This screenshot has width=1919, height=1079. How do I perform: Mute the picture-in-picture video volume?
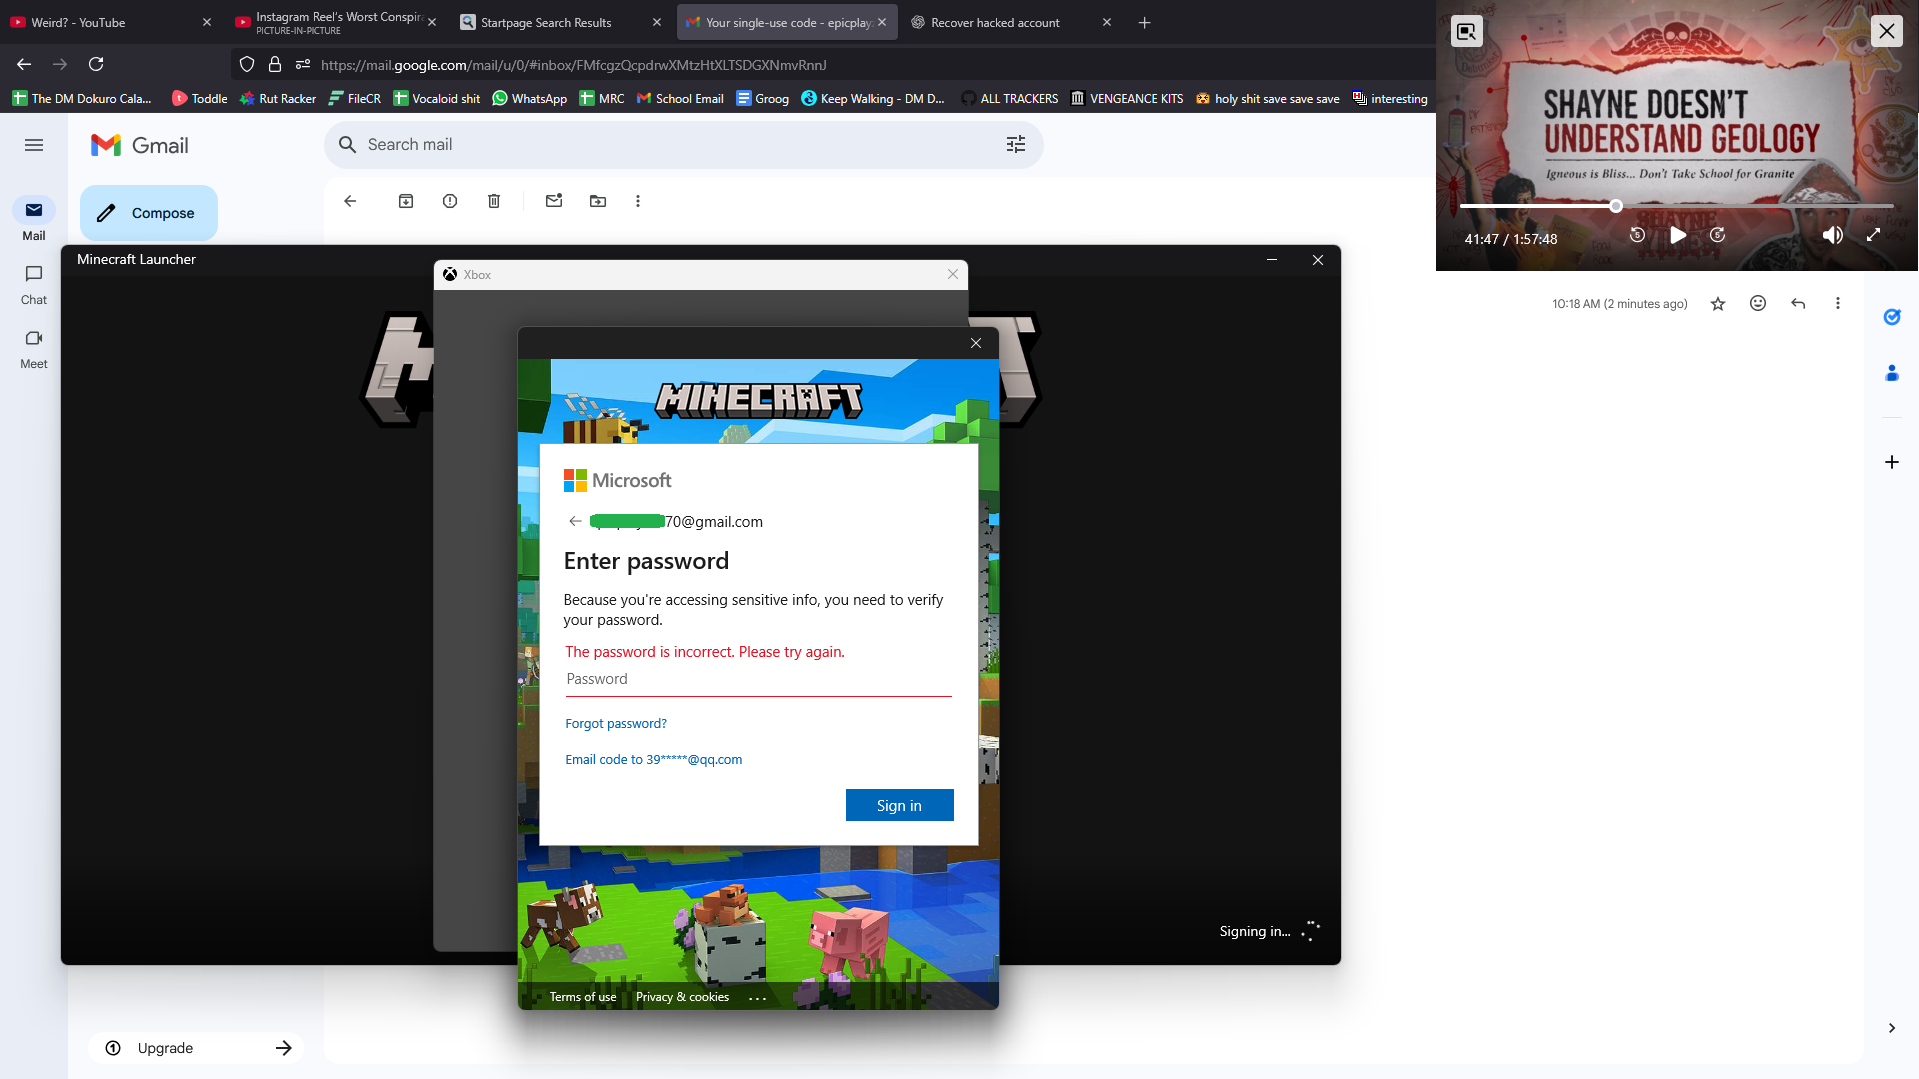[1833, 235]
